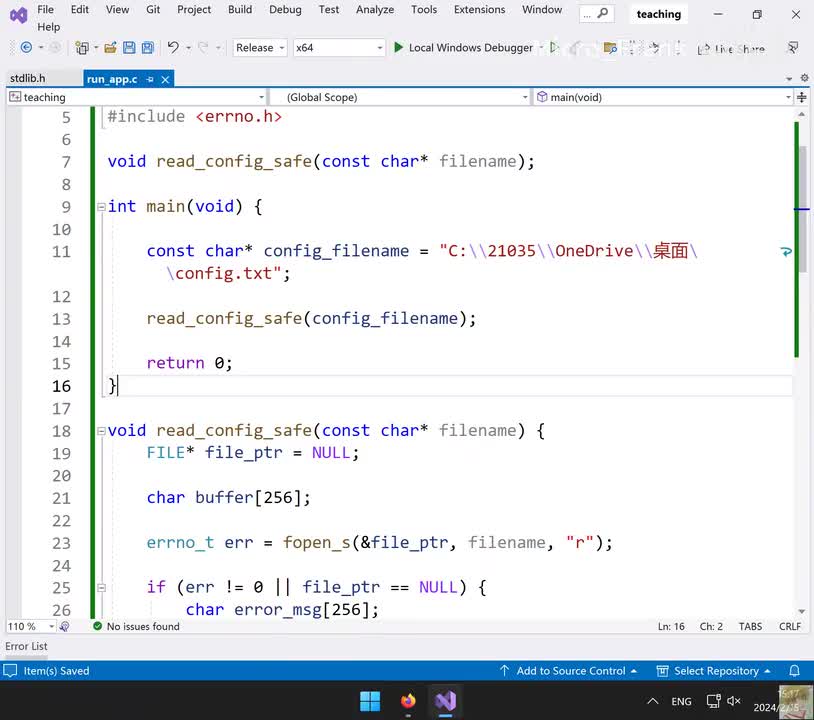Open the 110 % zoom dropdown

(31, 626)
